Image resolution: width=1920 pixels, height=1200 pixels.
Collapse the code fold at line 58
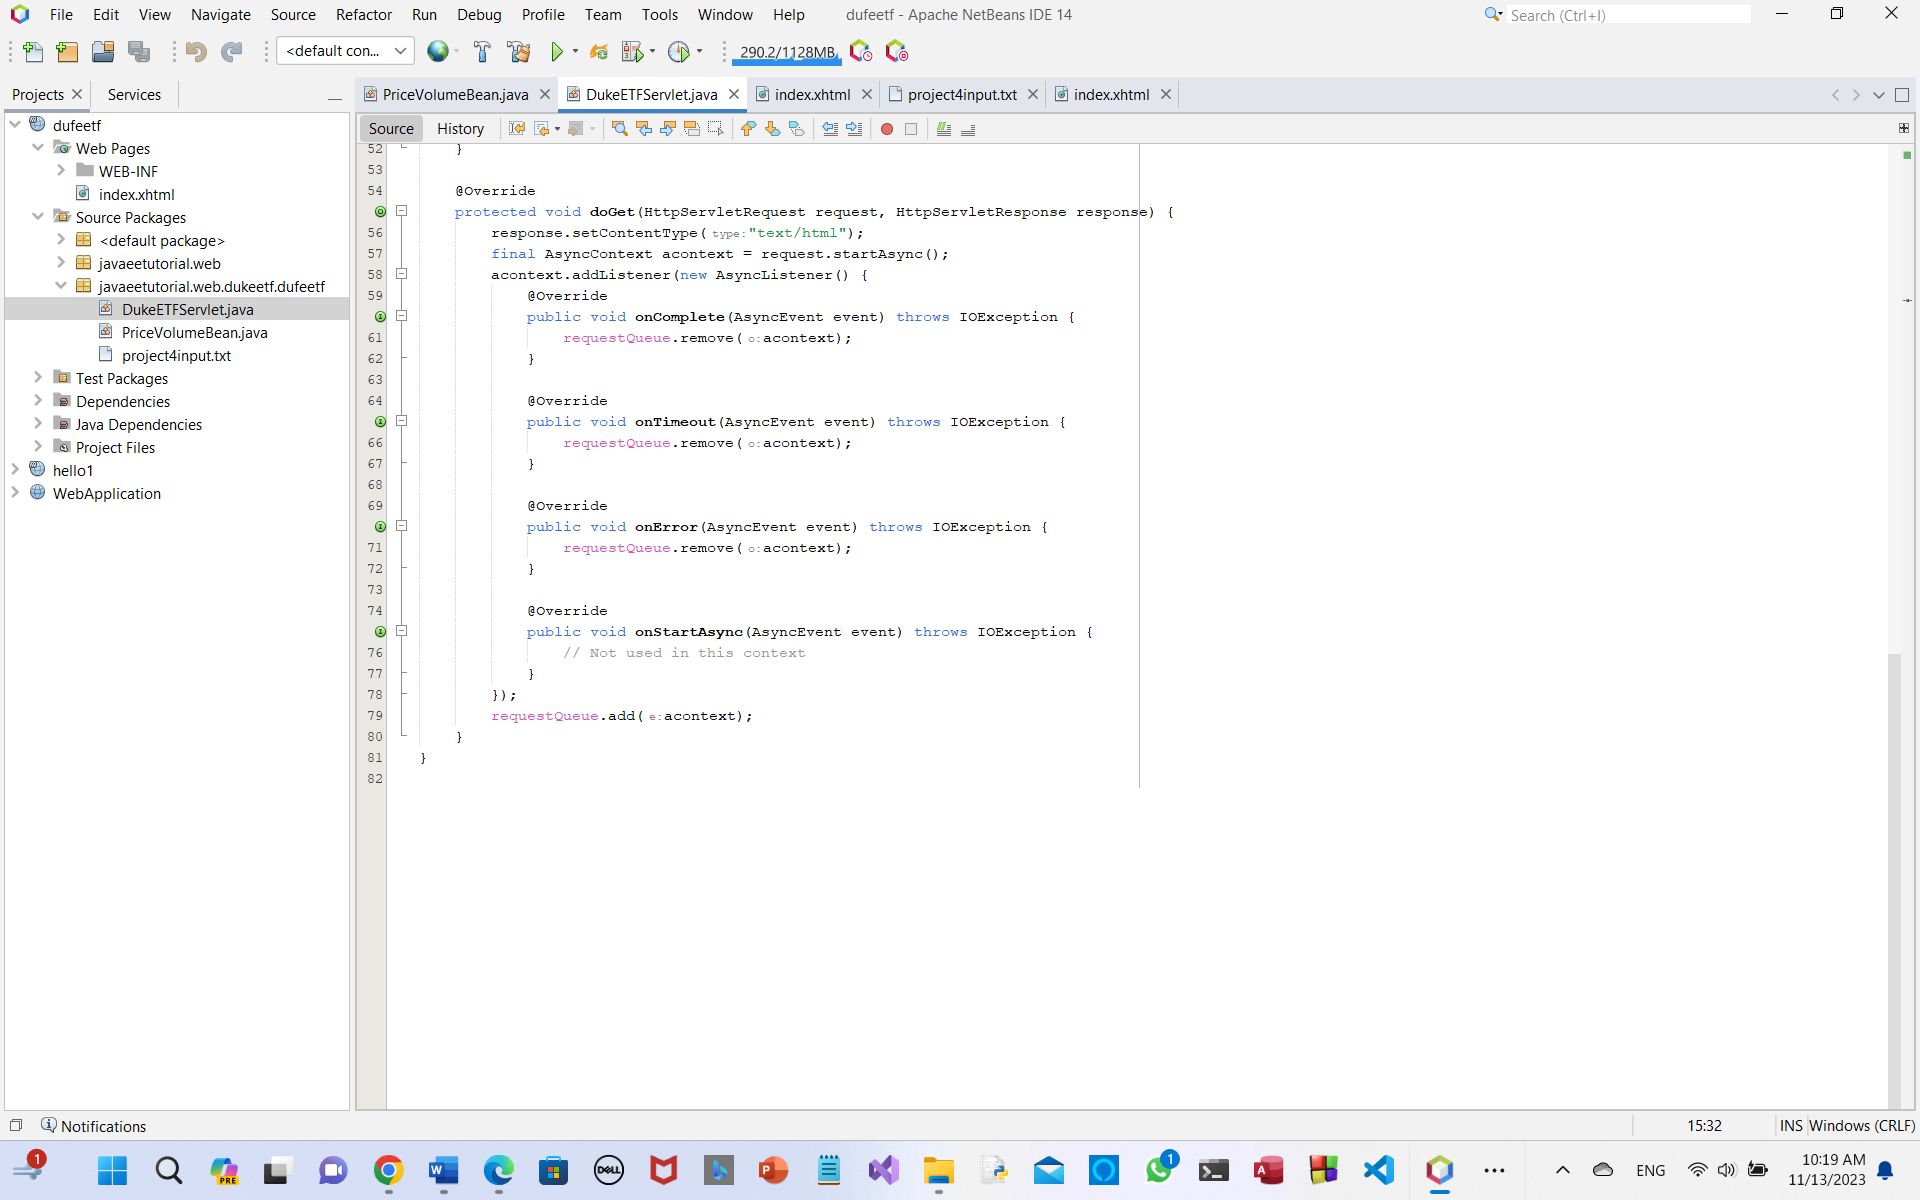point(402,274)
